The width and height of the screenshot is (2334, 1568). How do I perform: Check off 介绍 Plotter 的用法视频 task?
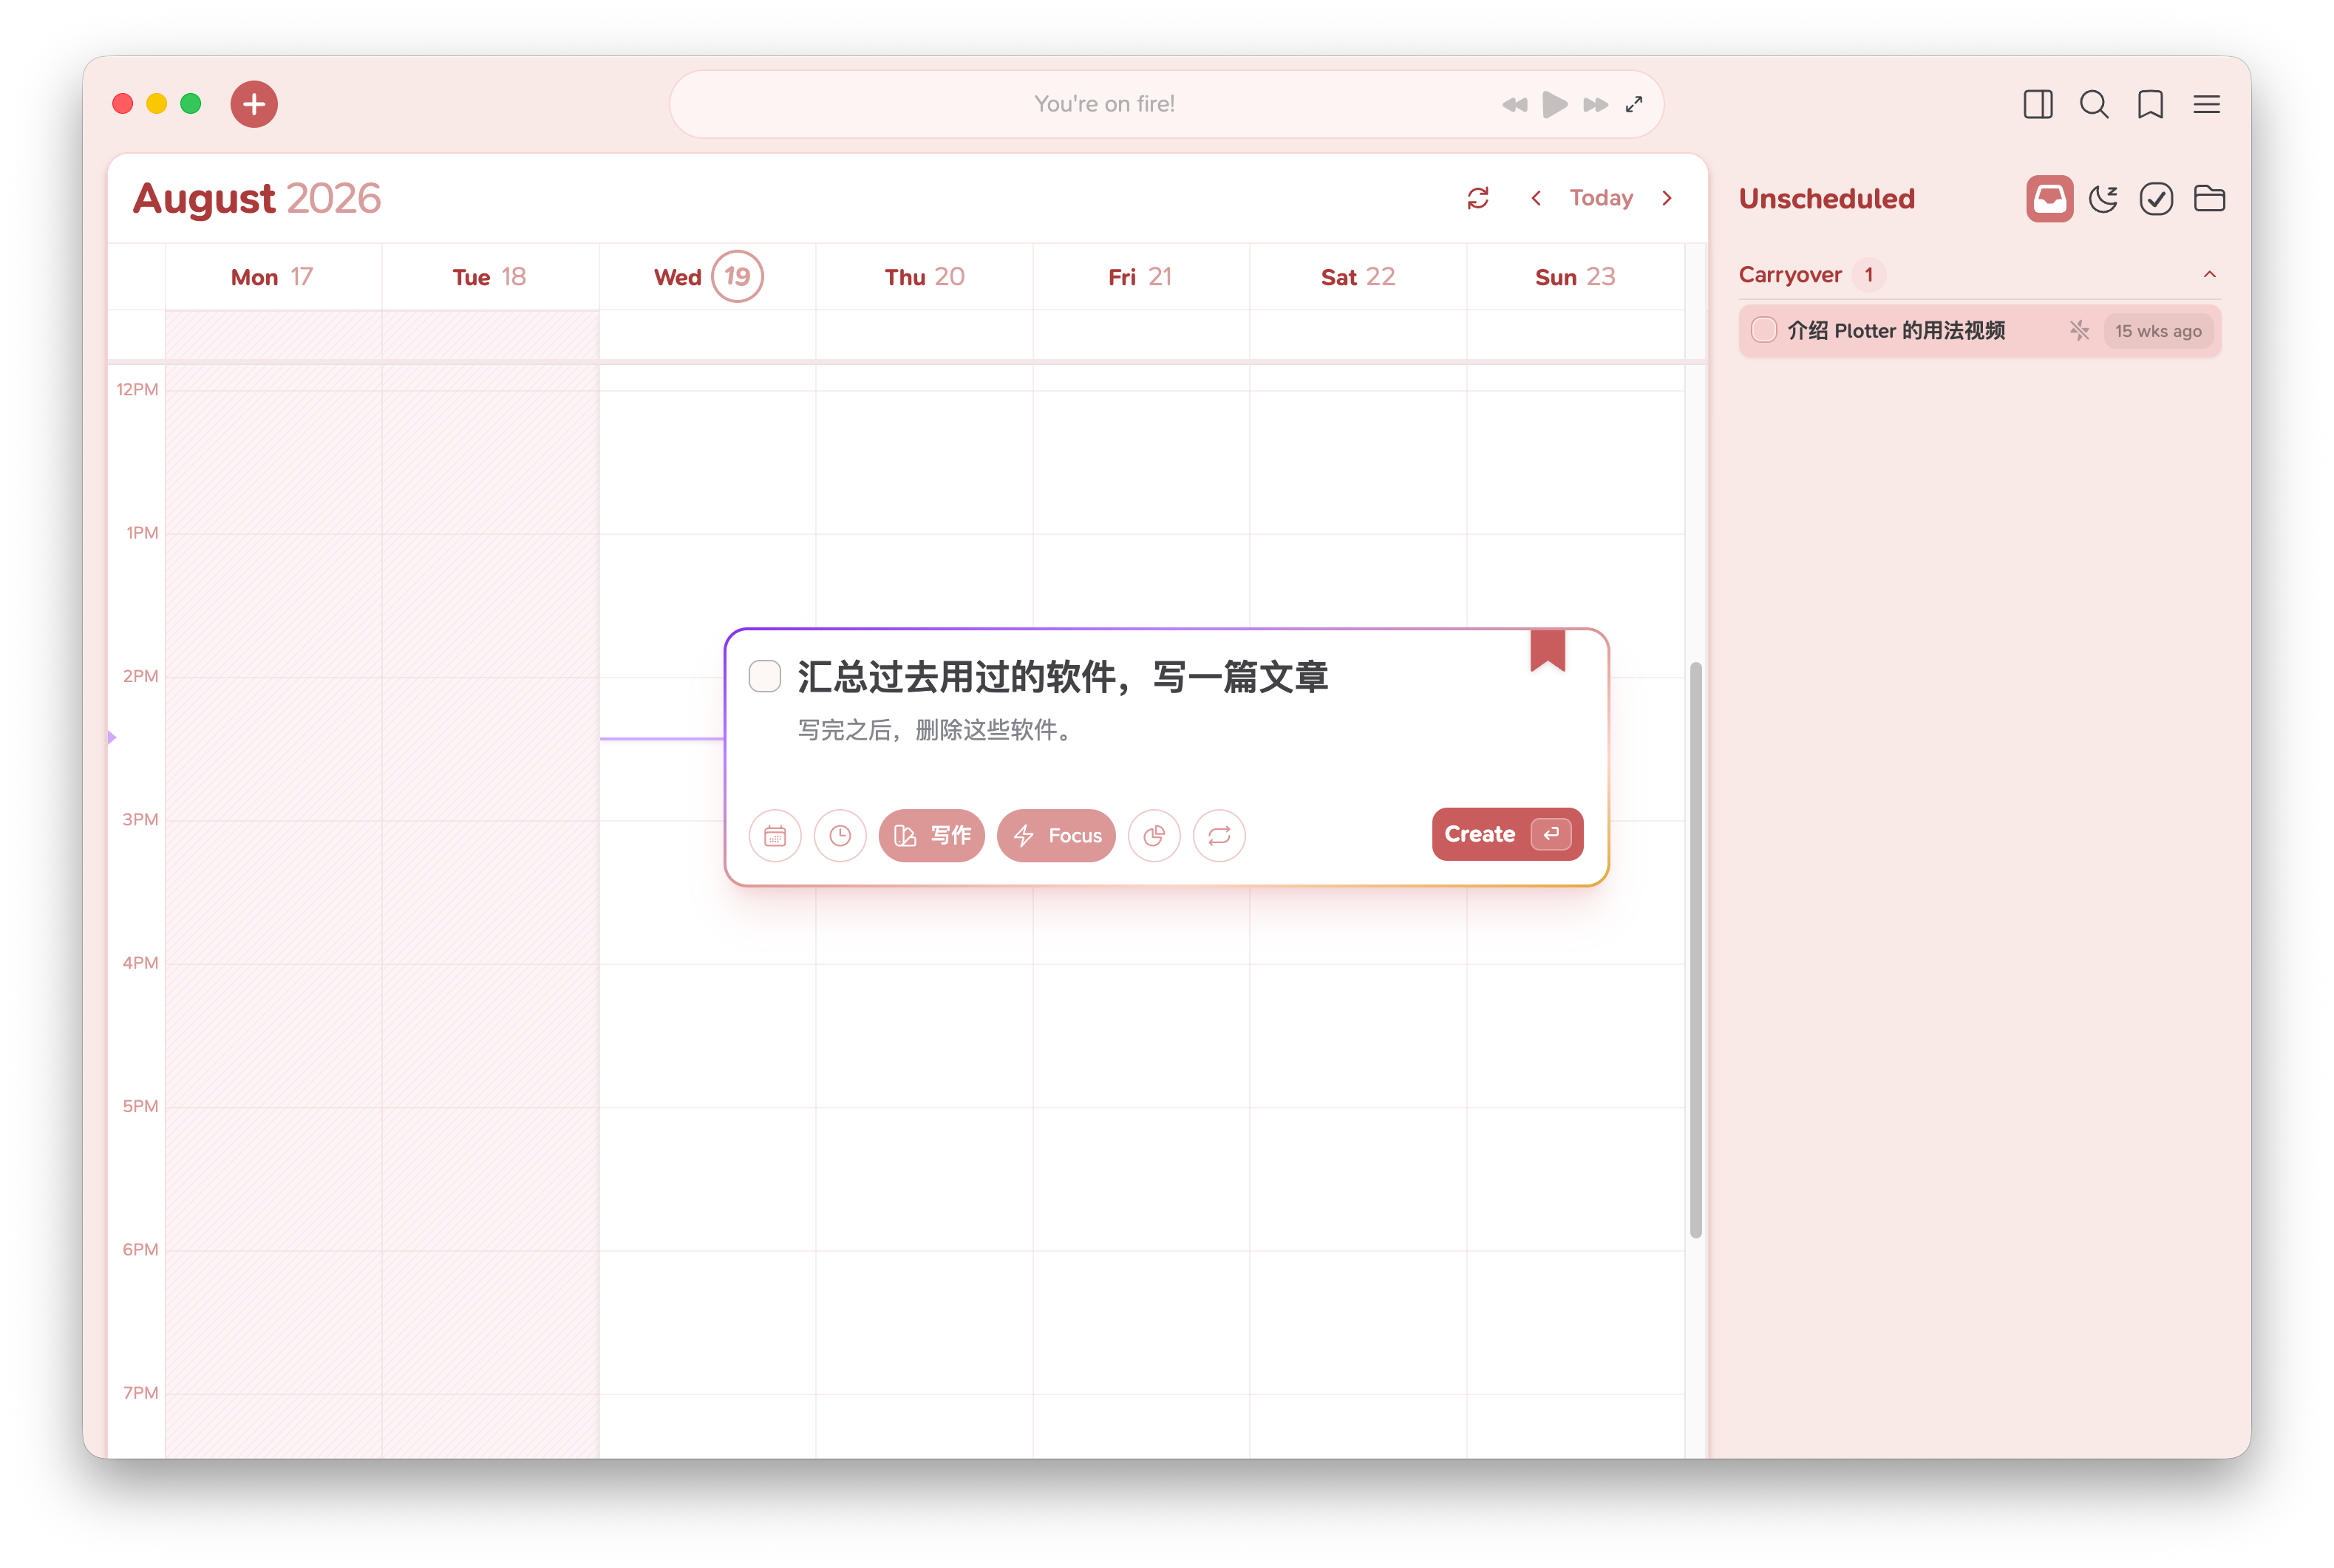1764,330
